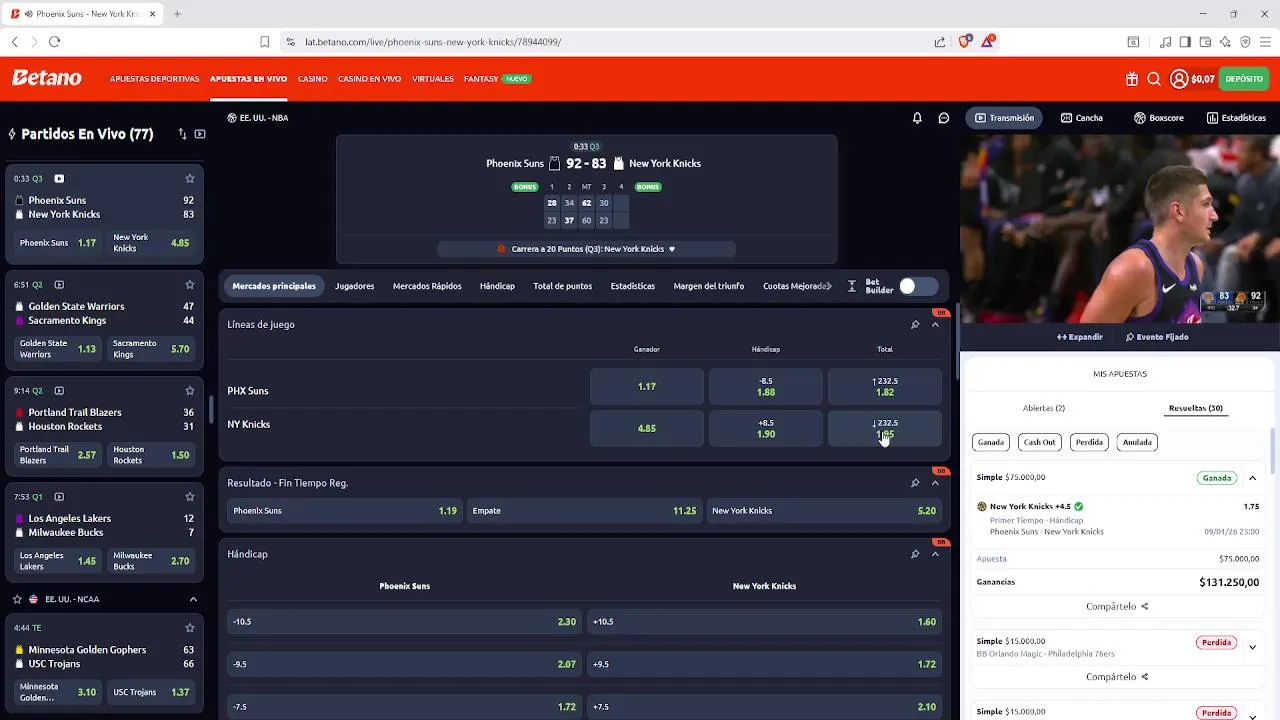
Task: Collapse the Resultado - Fin Tiempo Reg. section
Action: [935, 483]
